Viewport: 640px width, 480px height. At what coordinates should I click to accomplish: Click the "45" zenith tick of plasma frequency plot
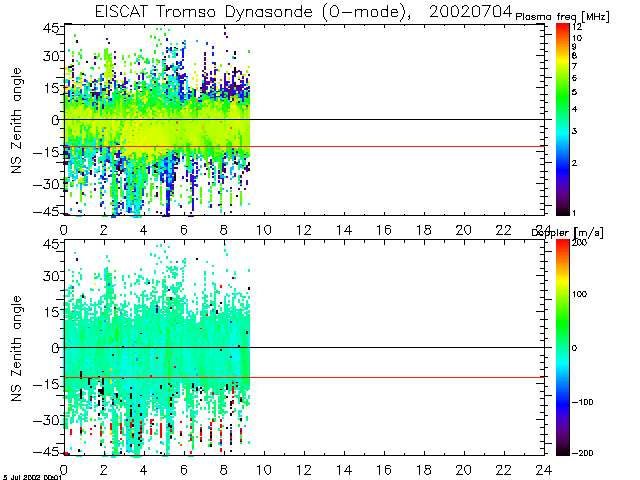[x=51, y=29]
